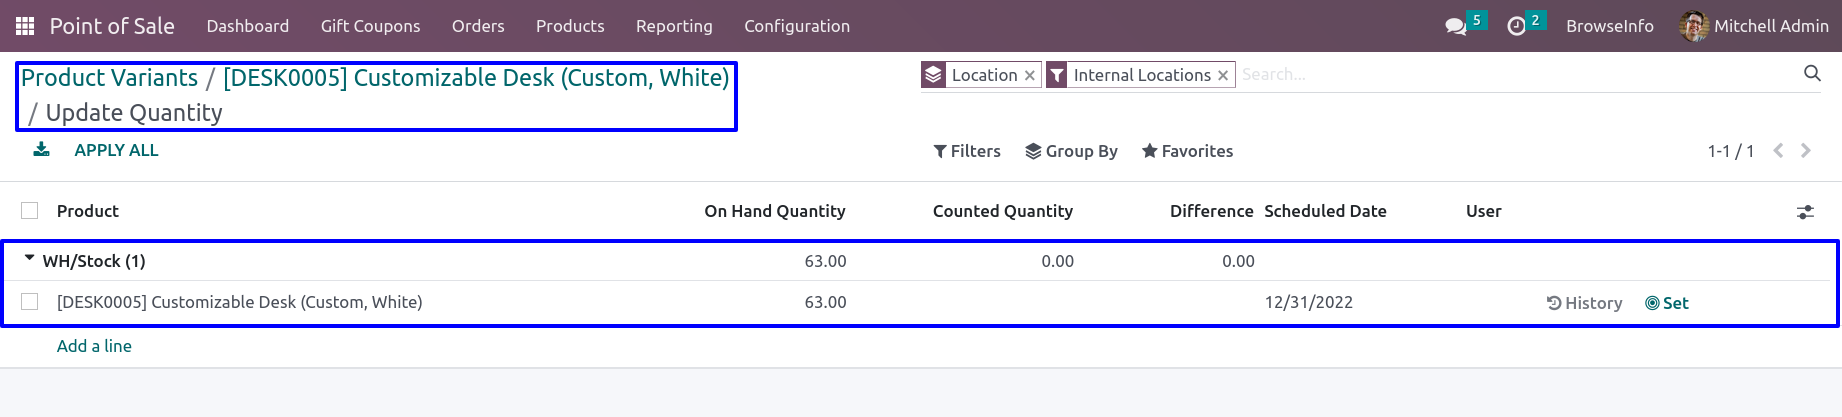This screenshot has width=1842, height=417.
Task: Tick the select-all checkbox in header
Action: [x=30, y=211]
